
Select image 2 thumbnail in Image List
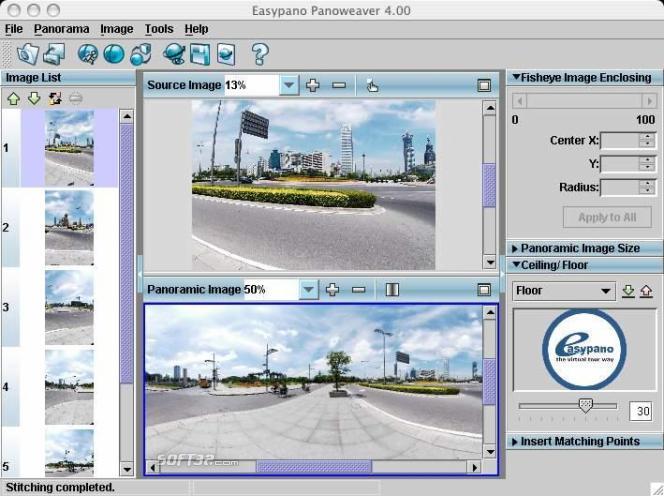[69, 227]
